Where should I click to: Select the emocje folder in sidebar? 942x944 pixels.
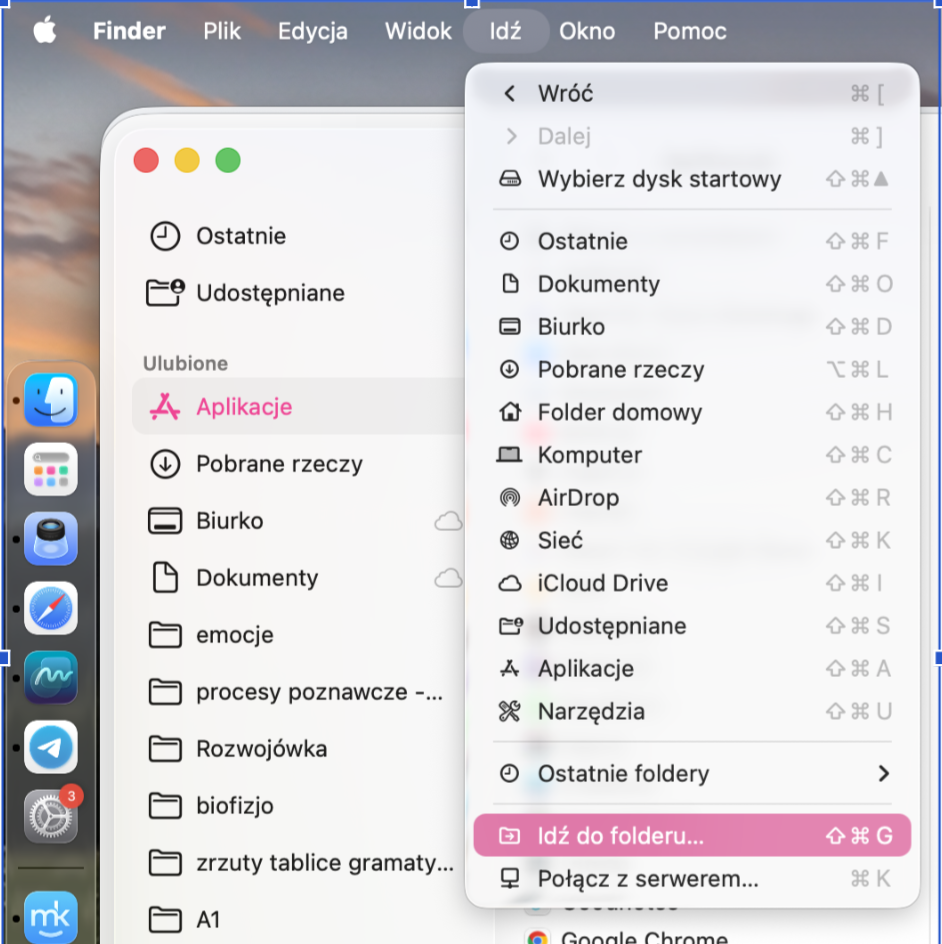[x=299, y=635]
